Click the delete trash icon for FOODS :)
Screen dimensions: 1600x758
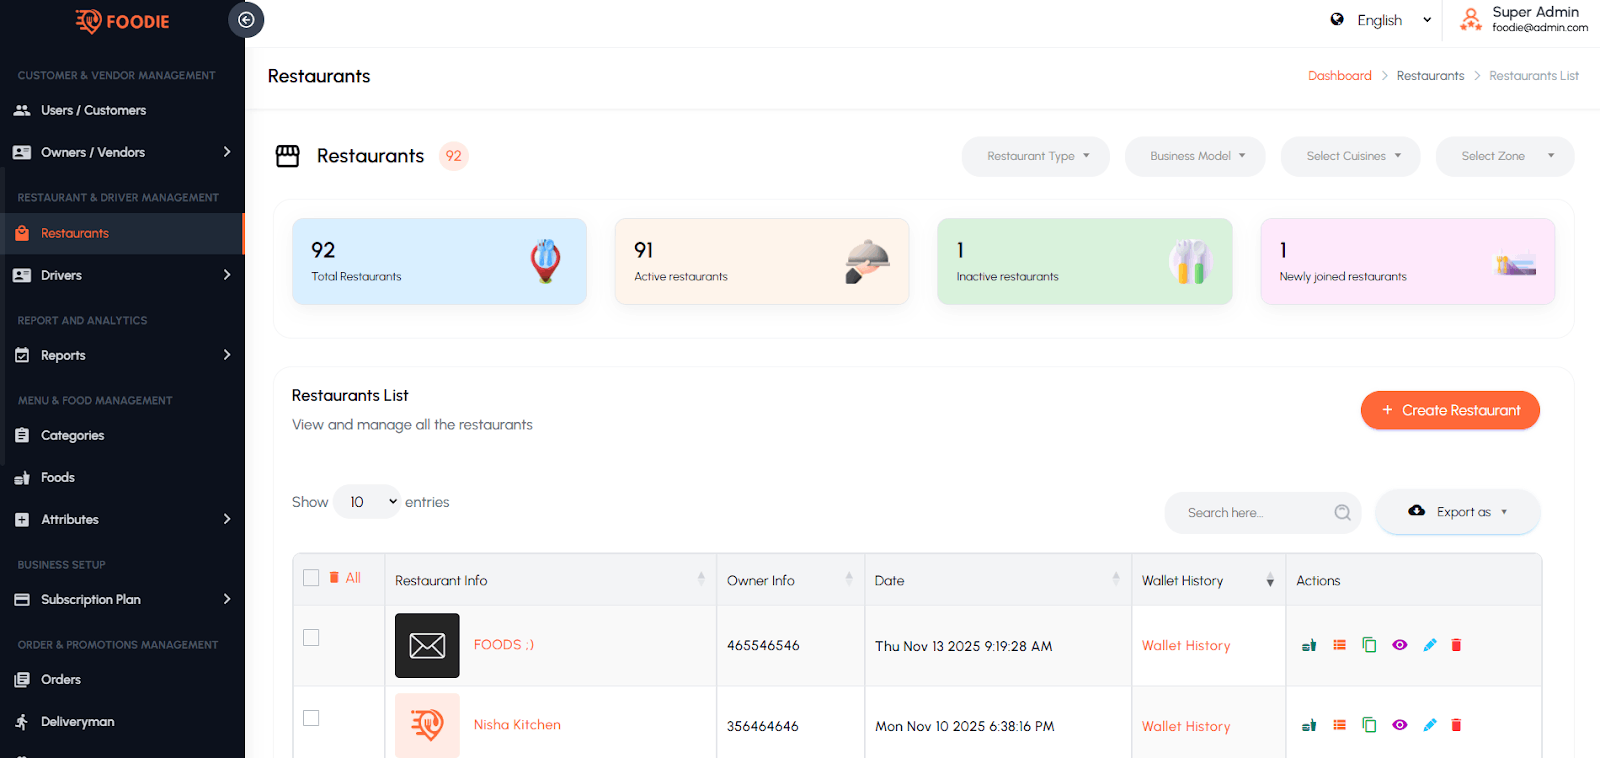(x=1456, y=645)
